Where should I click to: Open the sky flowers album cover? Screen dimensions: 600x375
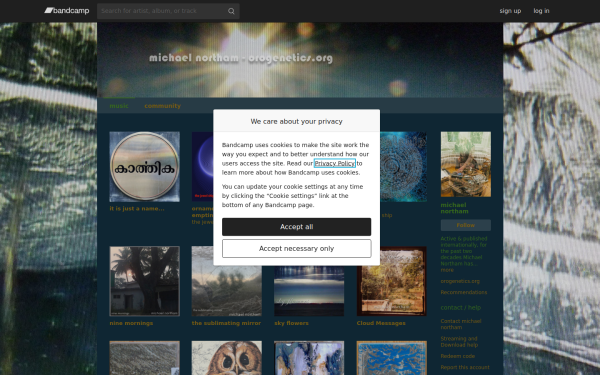click(x=309, y=291)
